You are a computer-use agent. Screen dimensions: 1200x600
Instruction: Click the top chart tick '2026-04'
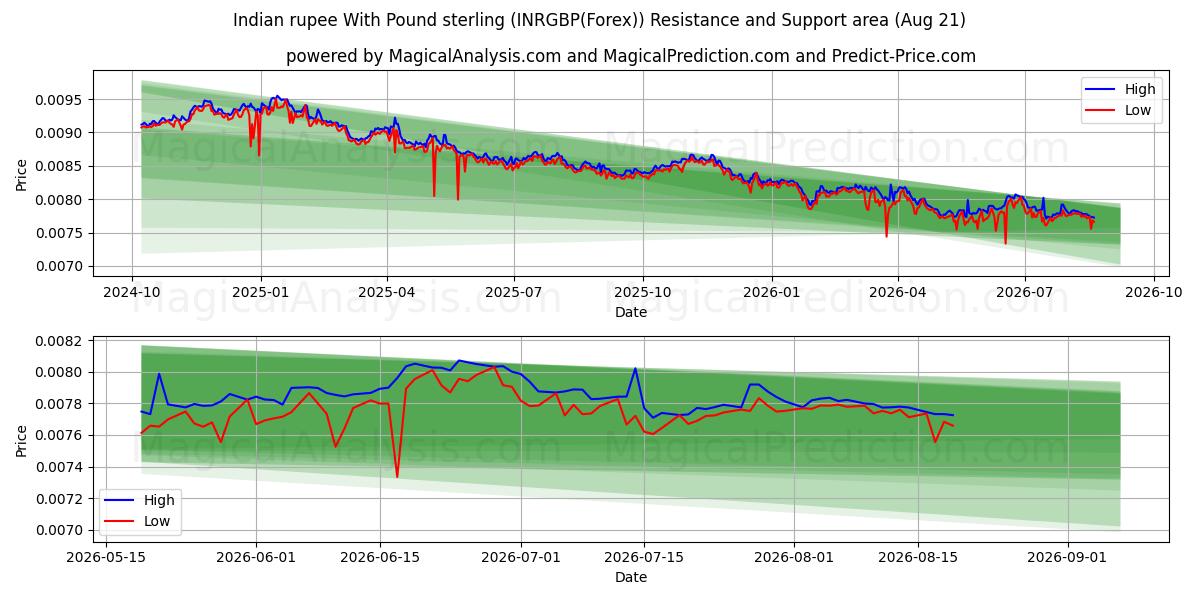point(897,293)
